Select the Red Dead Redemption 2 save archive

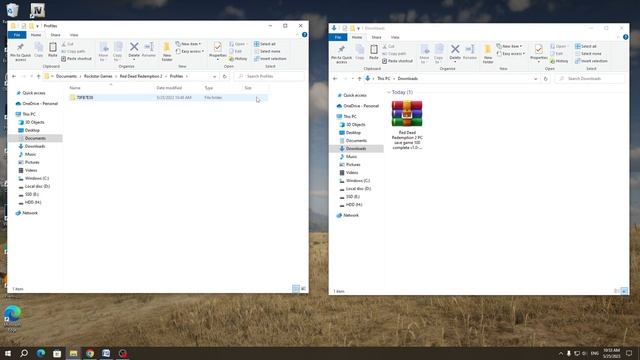(x=407, y=125)
